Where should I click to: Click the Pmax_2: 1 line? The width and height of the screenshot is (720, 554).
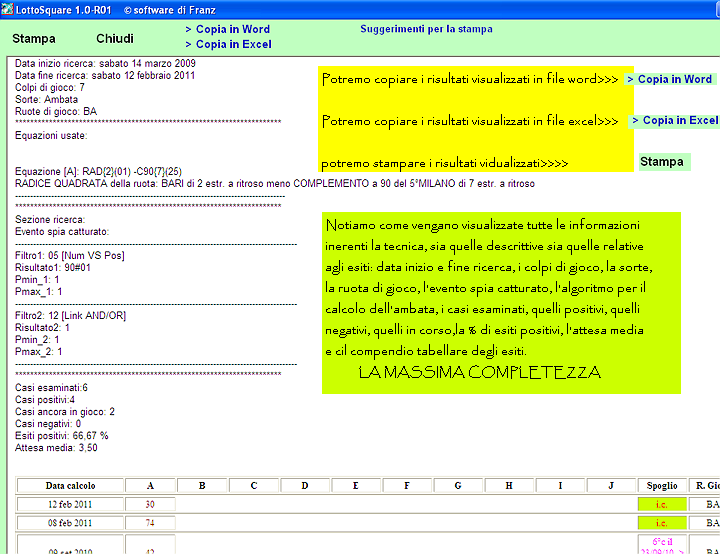coord(39,351)
